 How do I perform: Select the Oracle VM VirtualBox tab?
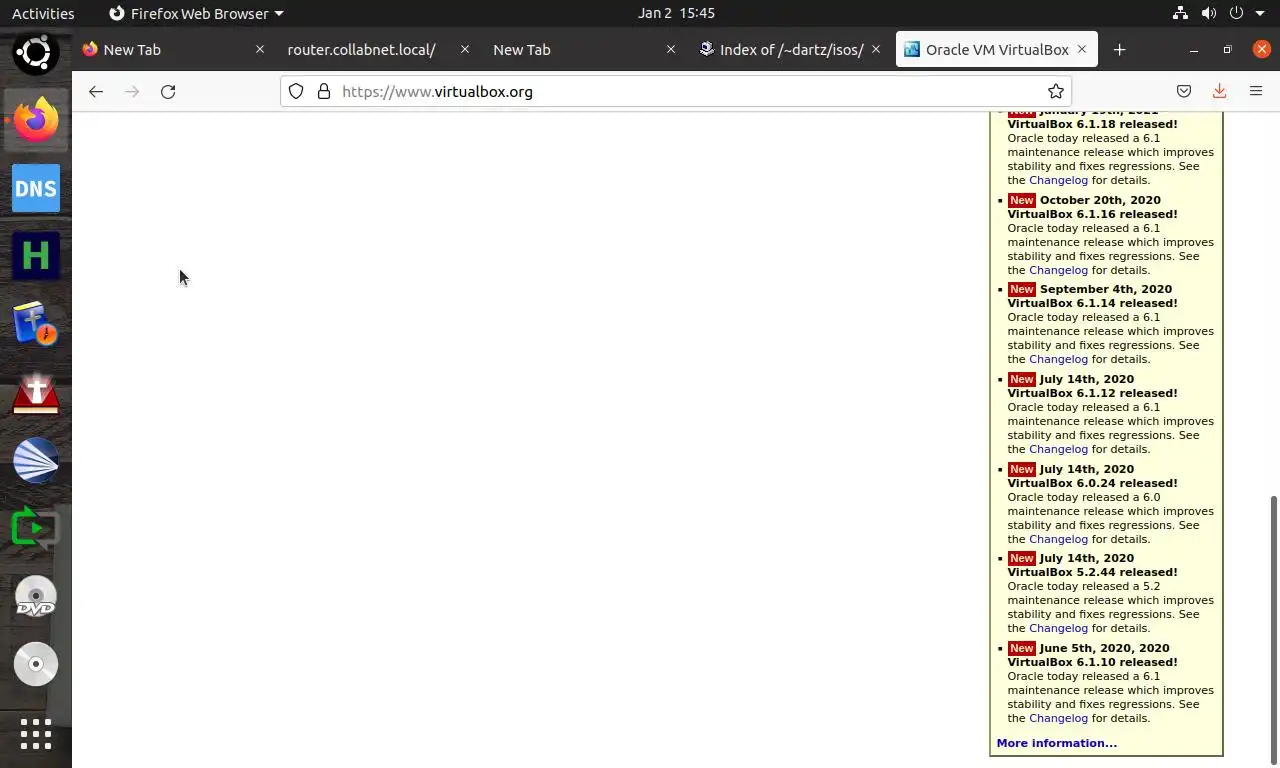click(997, 49)
